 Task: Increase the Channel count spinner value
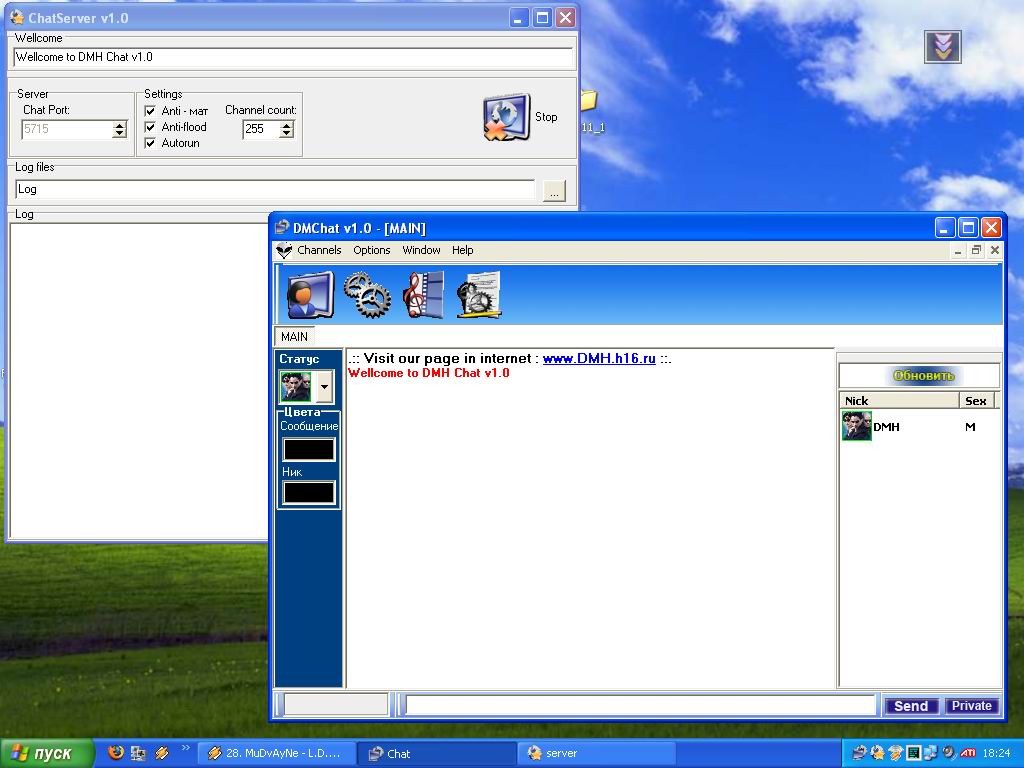tap(286, 125)
